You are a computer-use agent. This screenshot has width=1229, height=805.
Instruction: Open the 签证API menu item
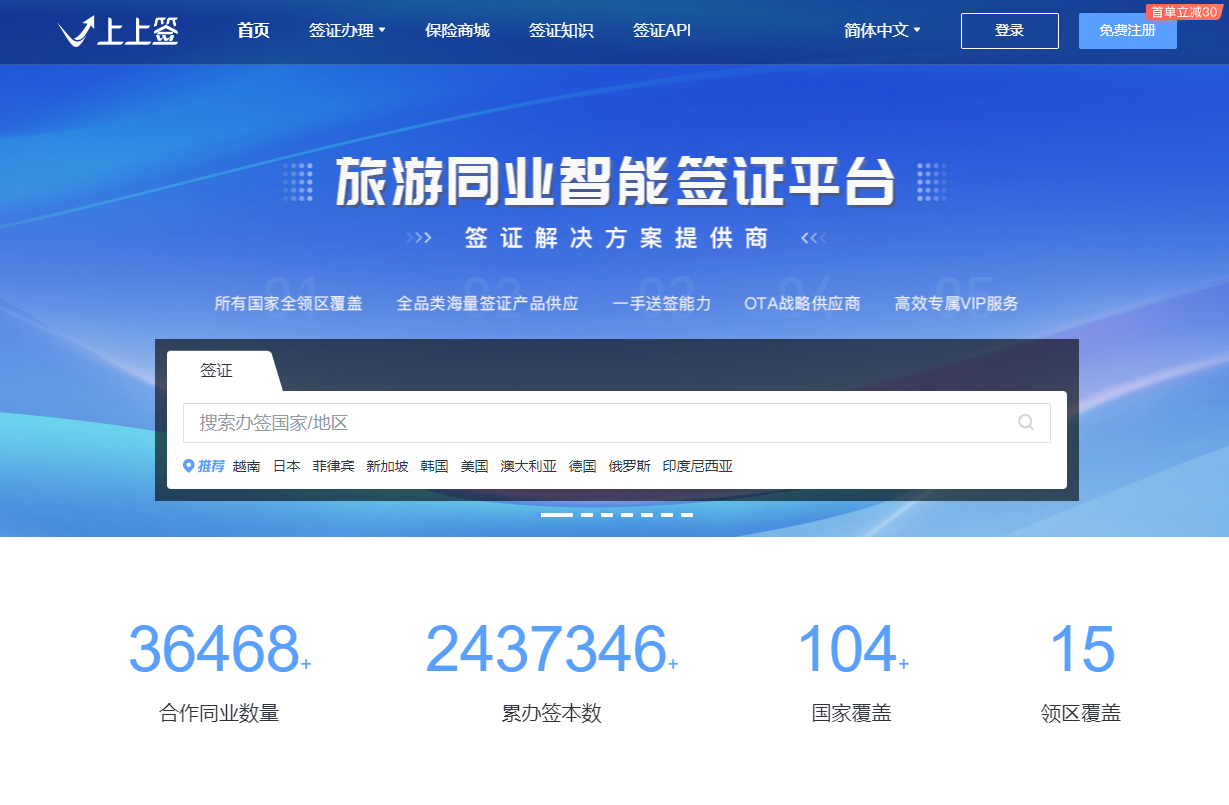[x=661, y=30]
